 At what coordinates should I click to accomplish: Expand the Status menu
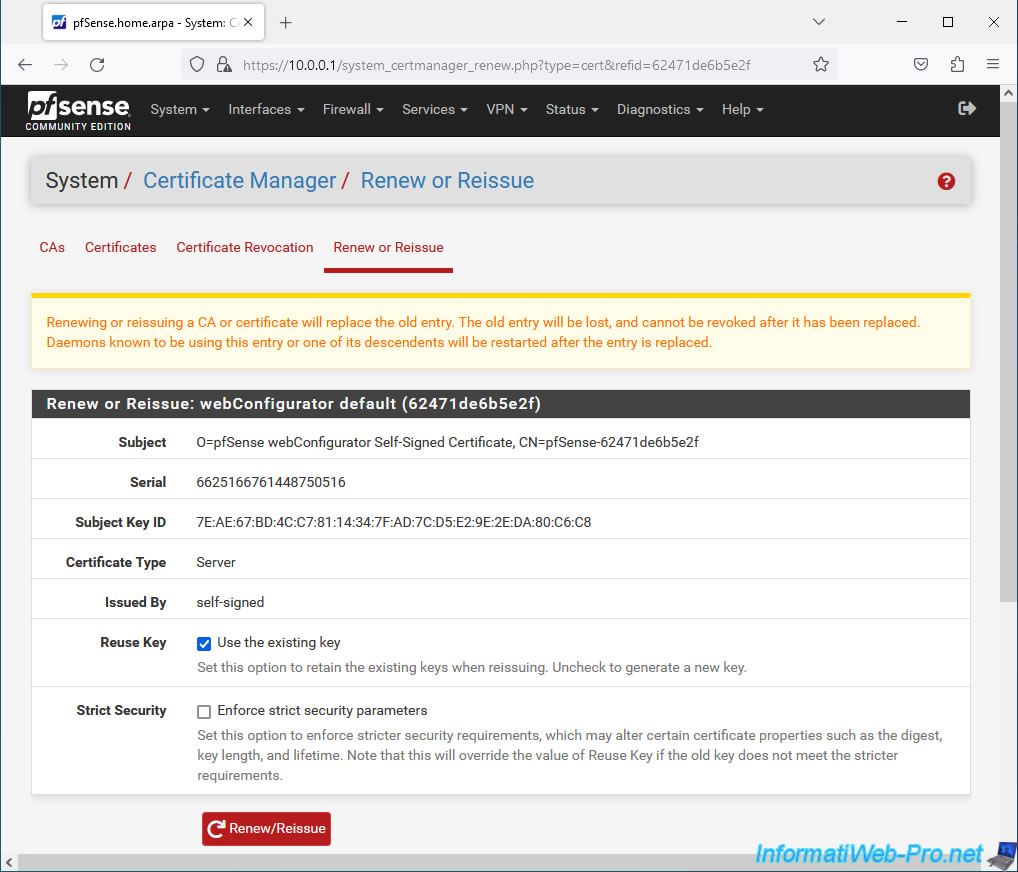pos(572,109)
